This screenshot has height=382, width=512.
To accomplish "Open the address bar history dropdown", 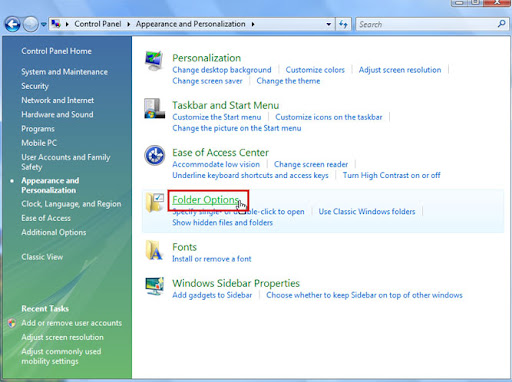I will 329,24.
